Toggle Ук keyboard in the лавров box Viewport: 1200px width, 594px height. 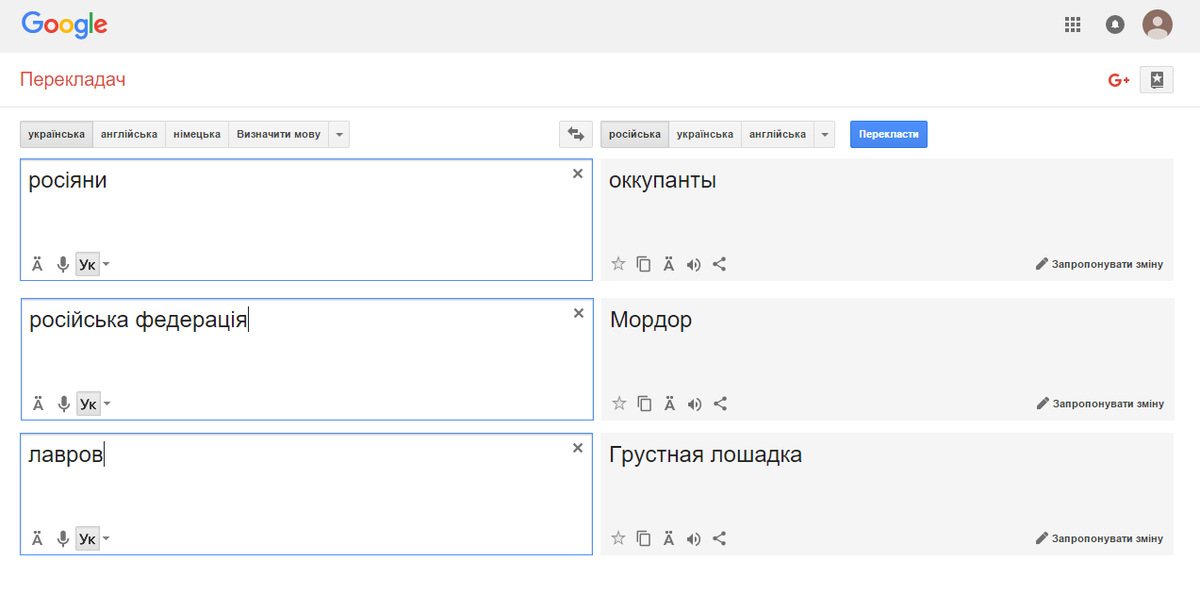pos(88,539)
